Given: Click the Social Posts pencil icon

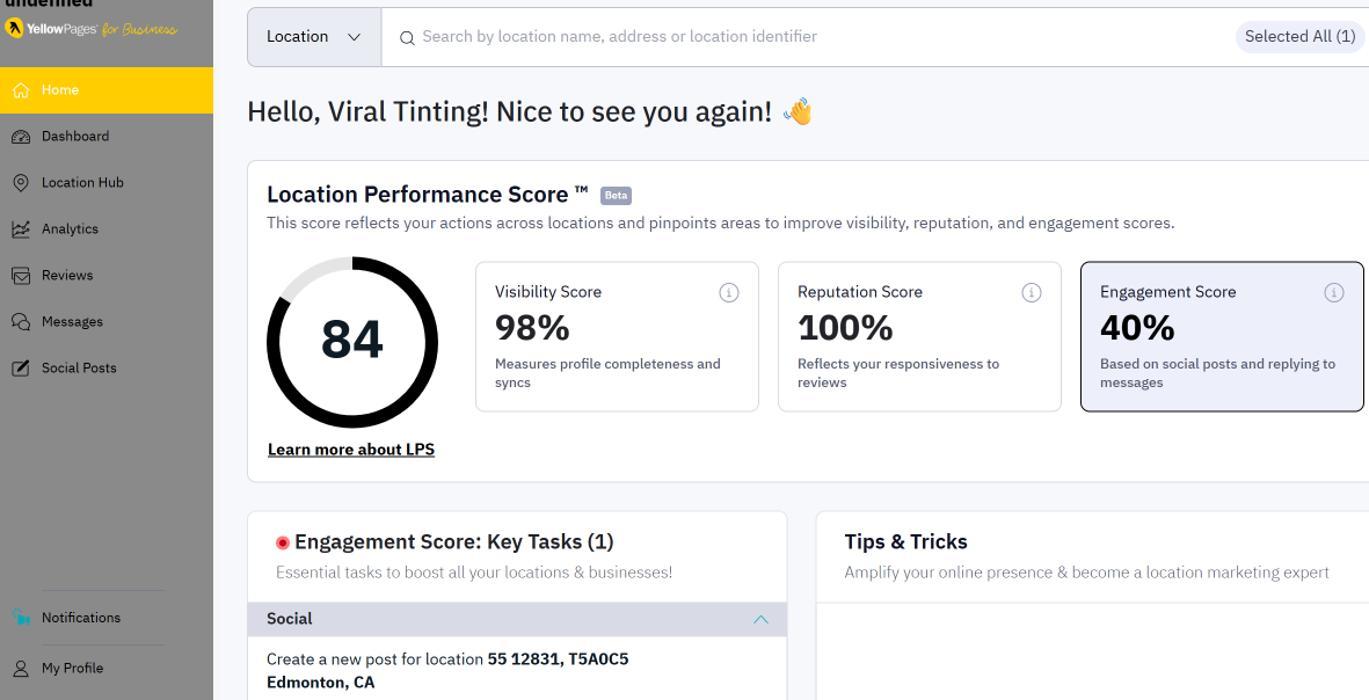Looking at the screenshot, I should (x=21, y=368).
